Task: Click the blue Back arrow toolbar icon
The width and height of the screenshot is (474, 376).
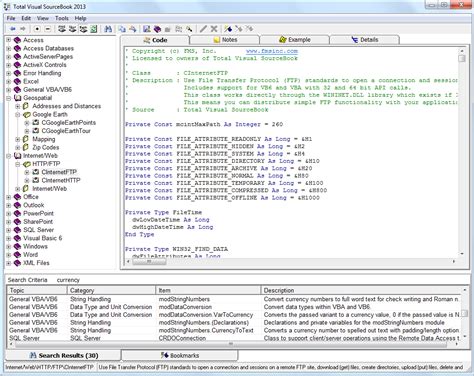Action: point(13,29)
